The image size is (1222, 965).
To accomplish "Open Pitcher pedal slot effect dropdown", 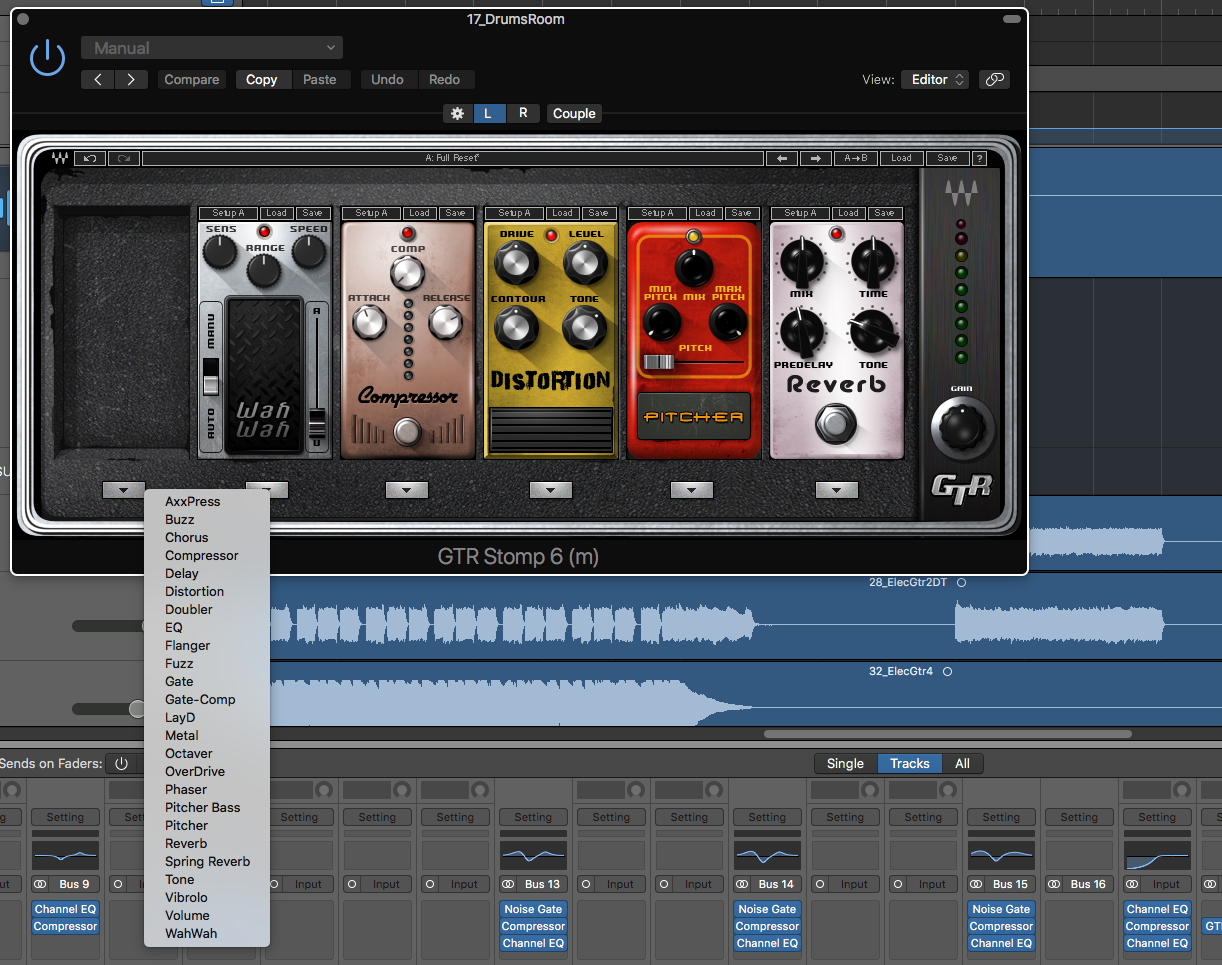I will pos(692,490).
